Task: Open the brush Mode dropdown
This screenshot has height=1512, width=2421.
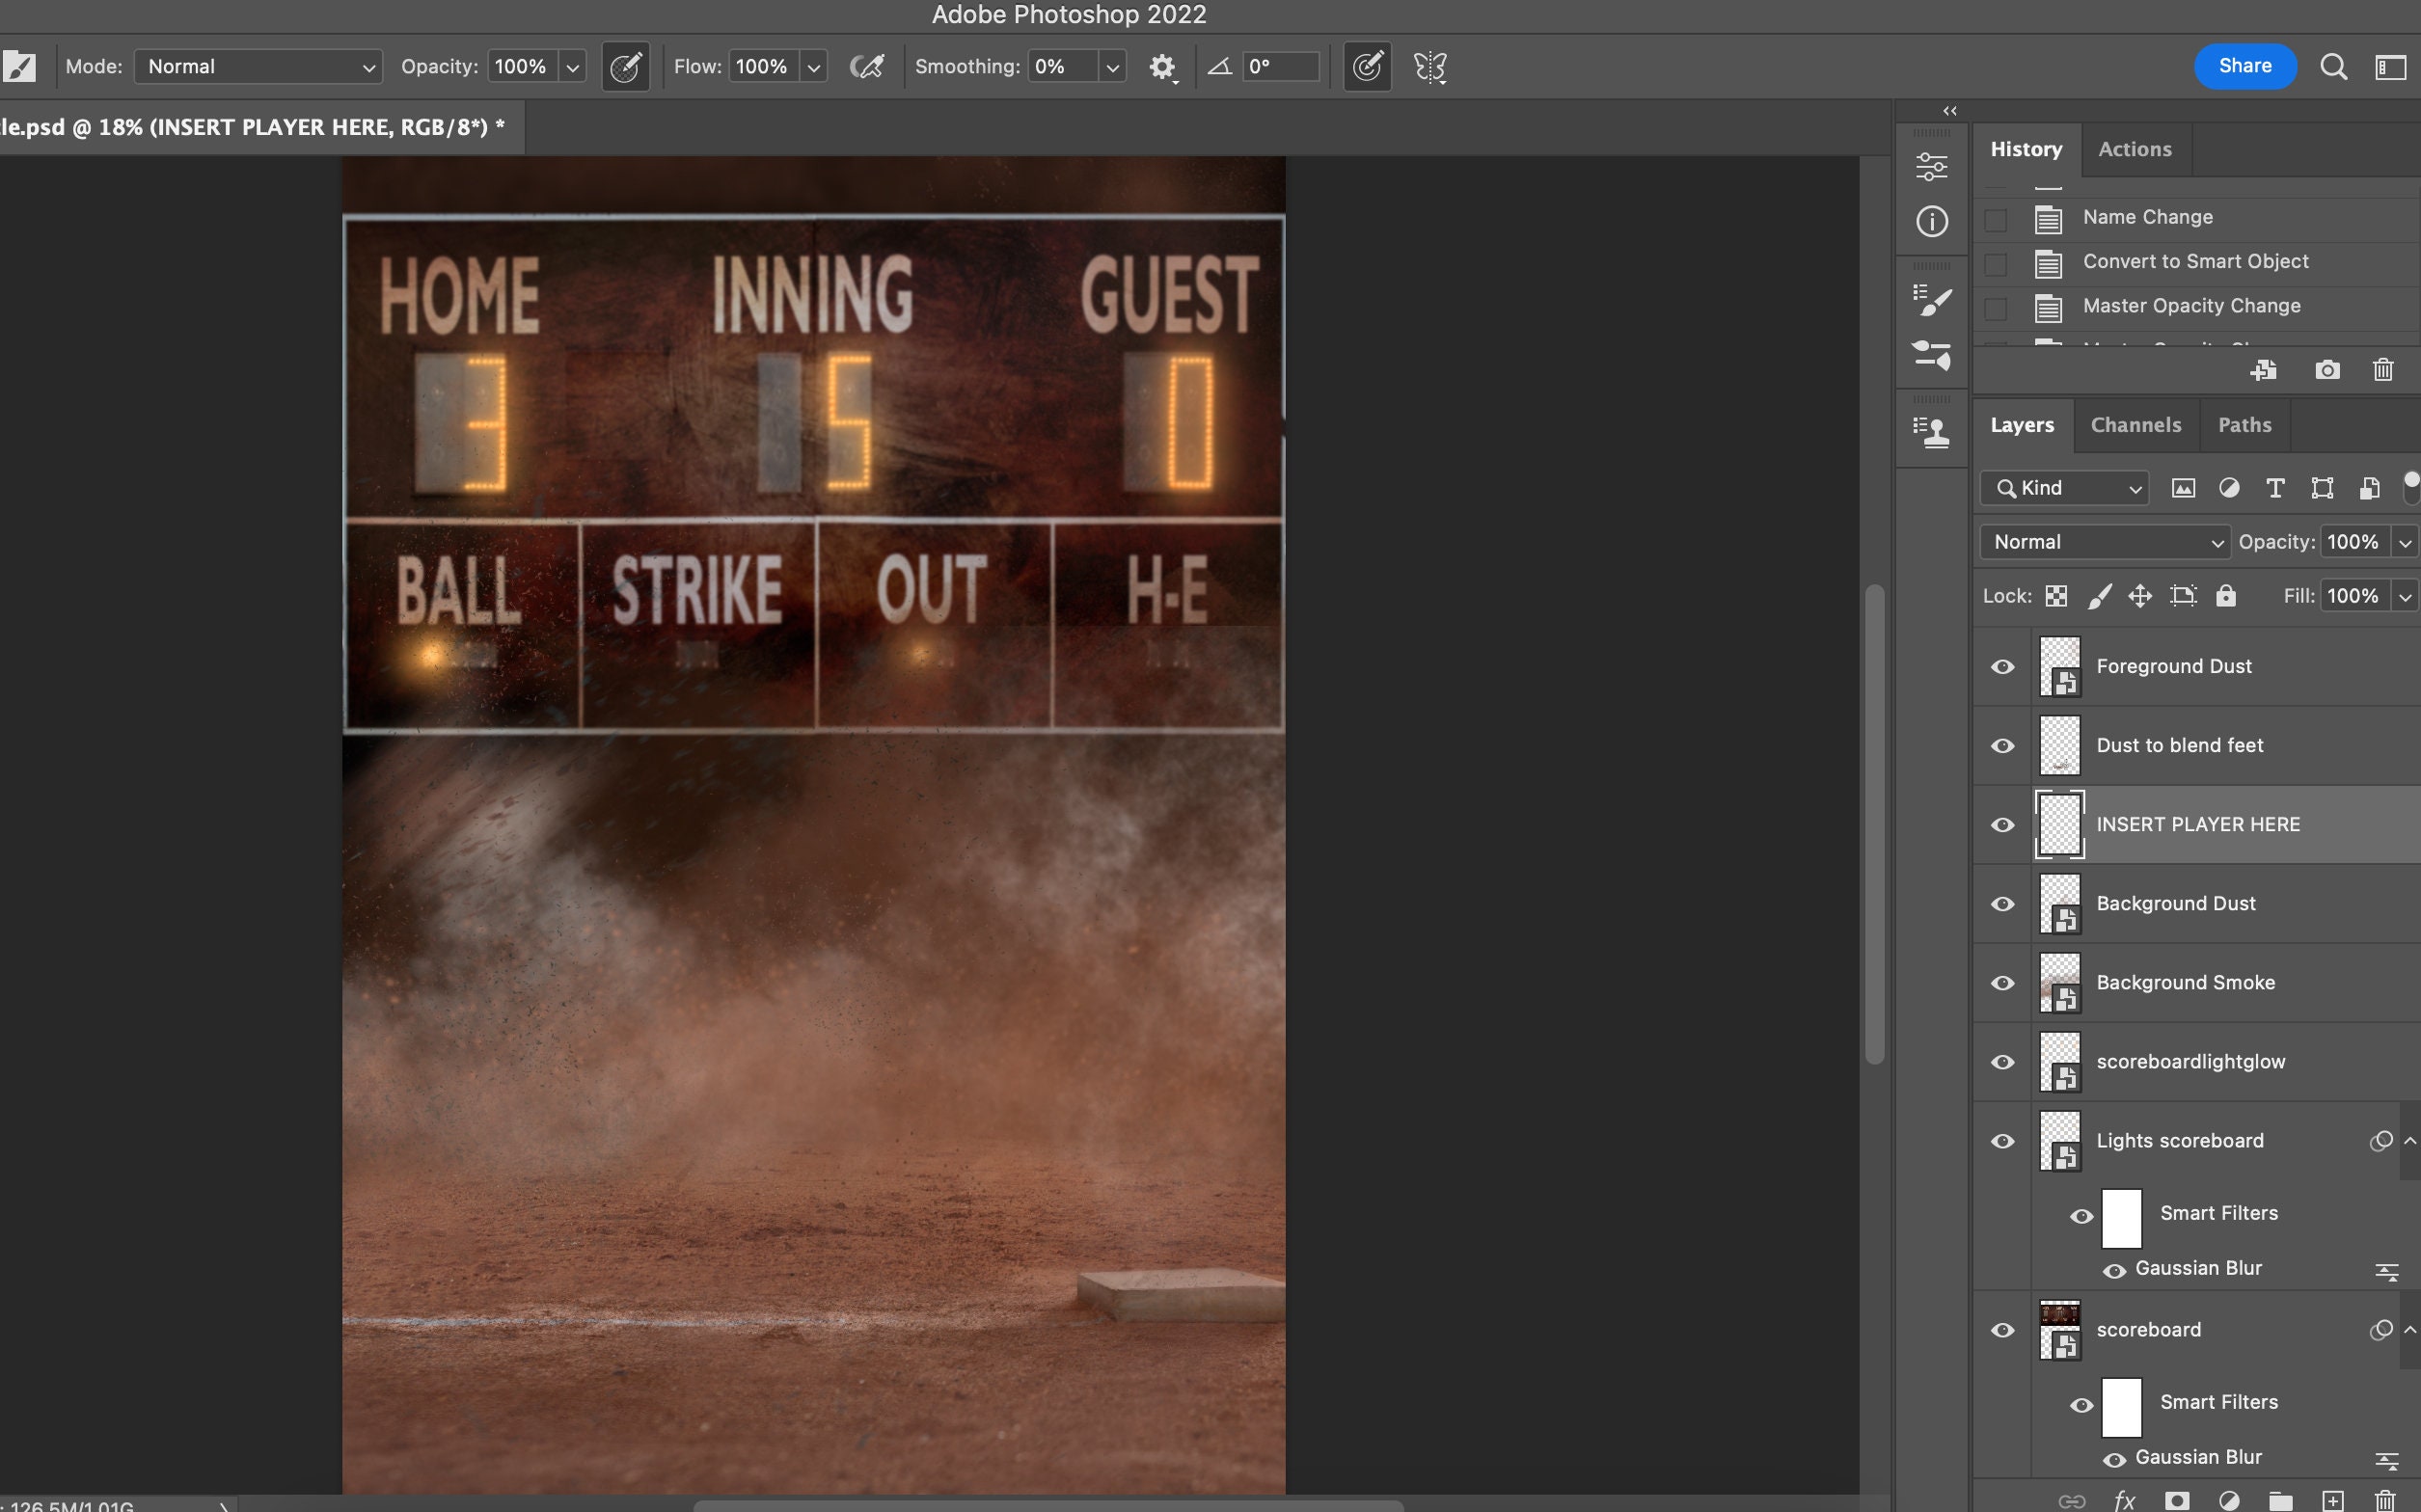Action: (x=258, y=66)
